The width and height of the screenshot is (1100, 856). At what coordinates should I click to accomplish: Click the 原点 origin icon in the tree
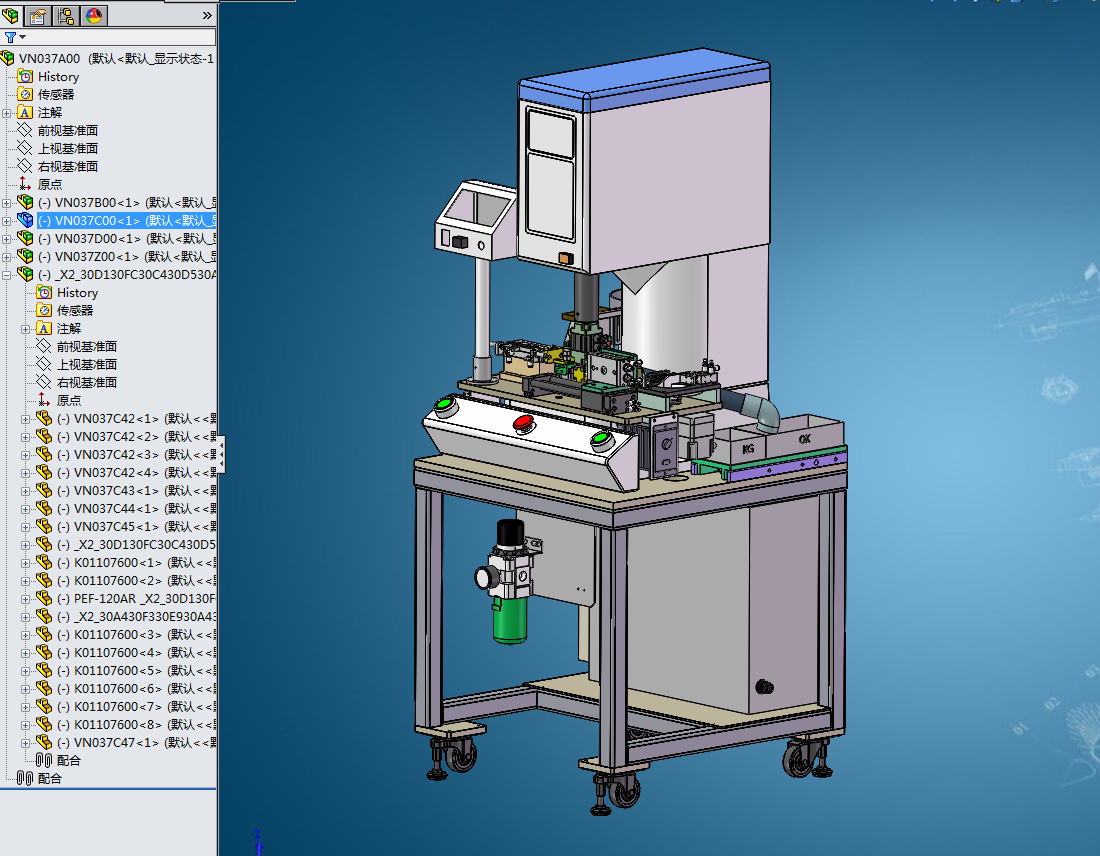pyautogui.click(x=25, y=184)
